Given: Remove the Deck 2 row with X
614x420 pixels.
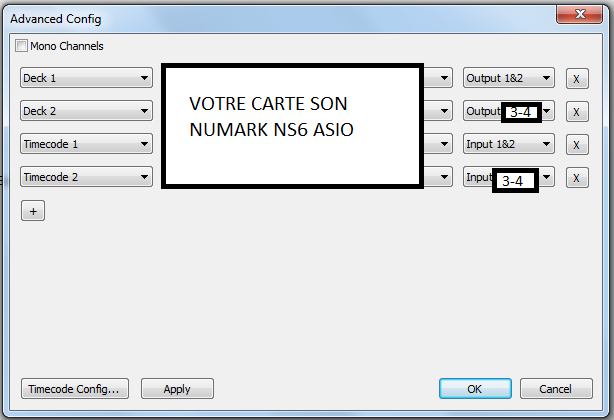Looking at the screenshot, I should (577, 111).
